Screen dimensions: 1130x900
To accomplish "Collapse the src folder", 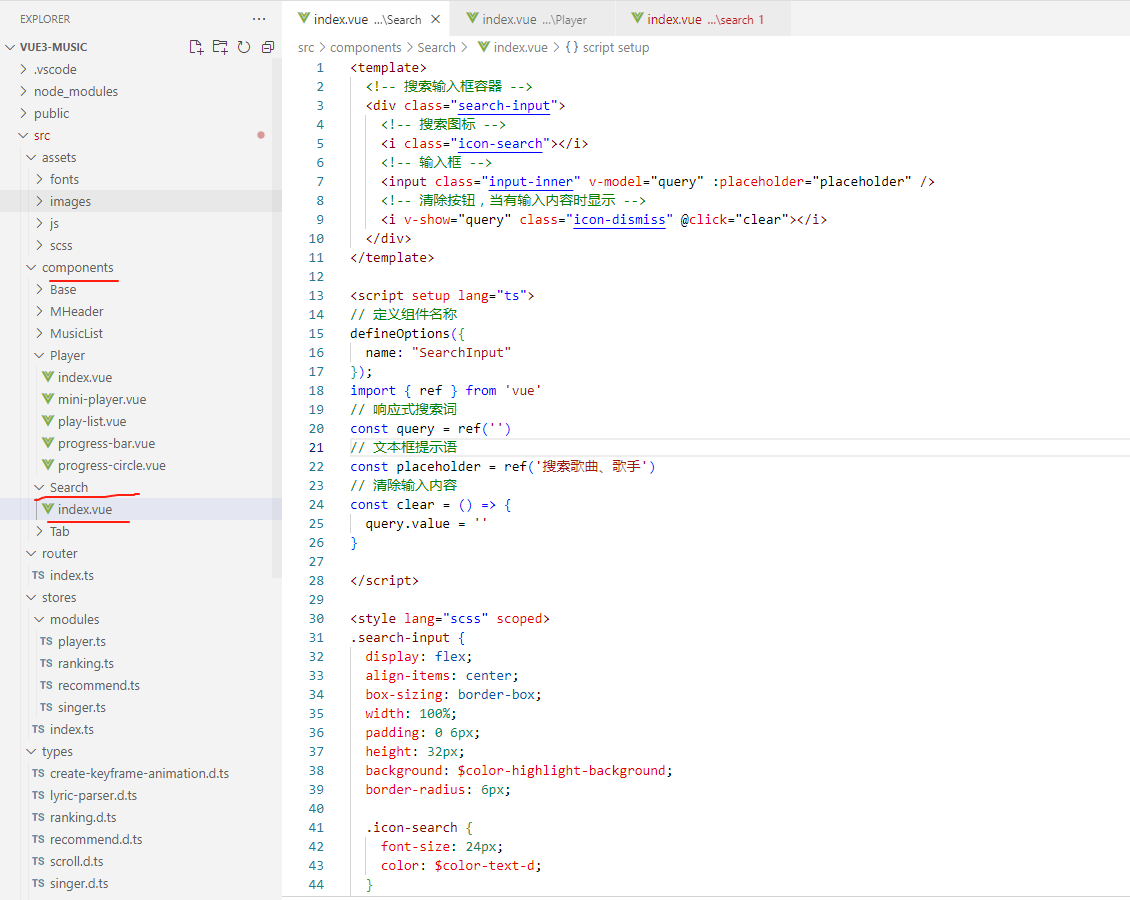I will pyautogui.click(x=42, y=135).
